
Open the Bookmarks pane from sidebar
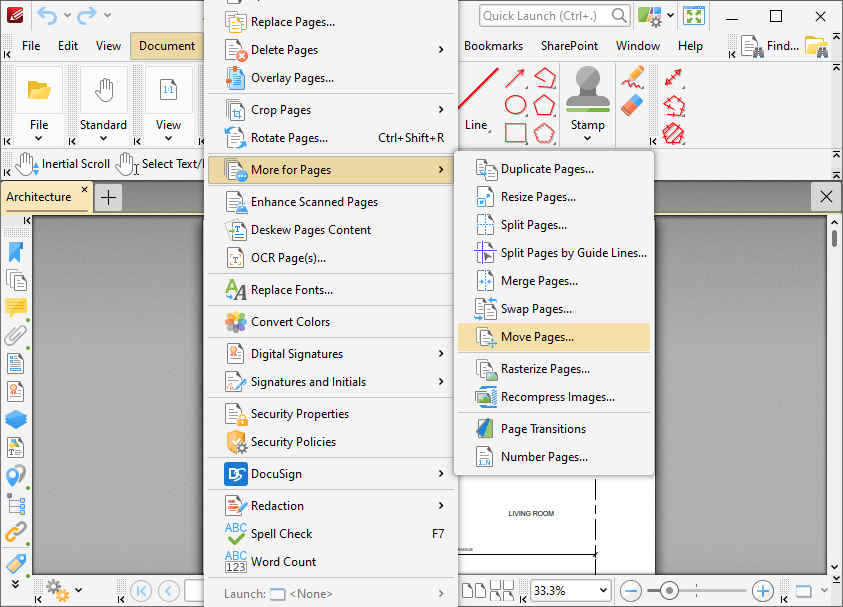(x=16, y=252)
